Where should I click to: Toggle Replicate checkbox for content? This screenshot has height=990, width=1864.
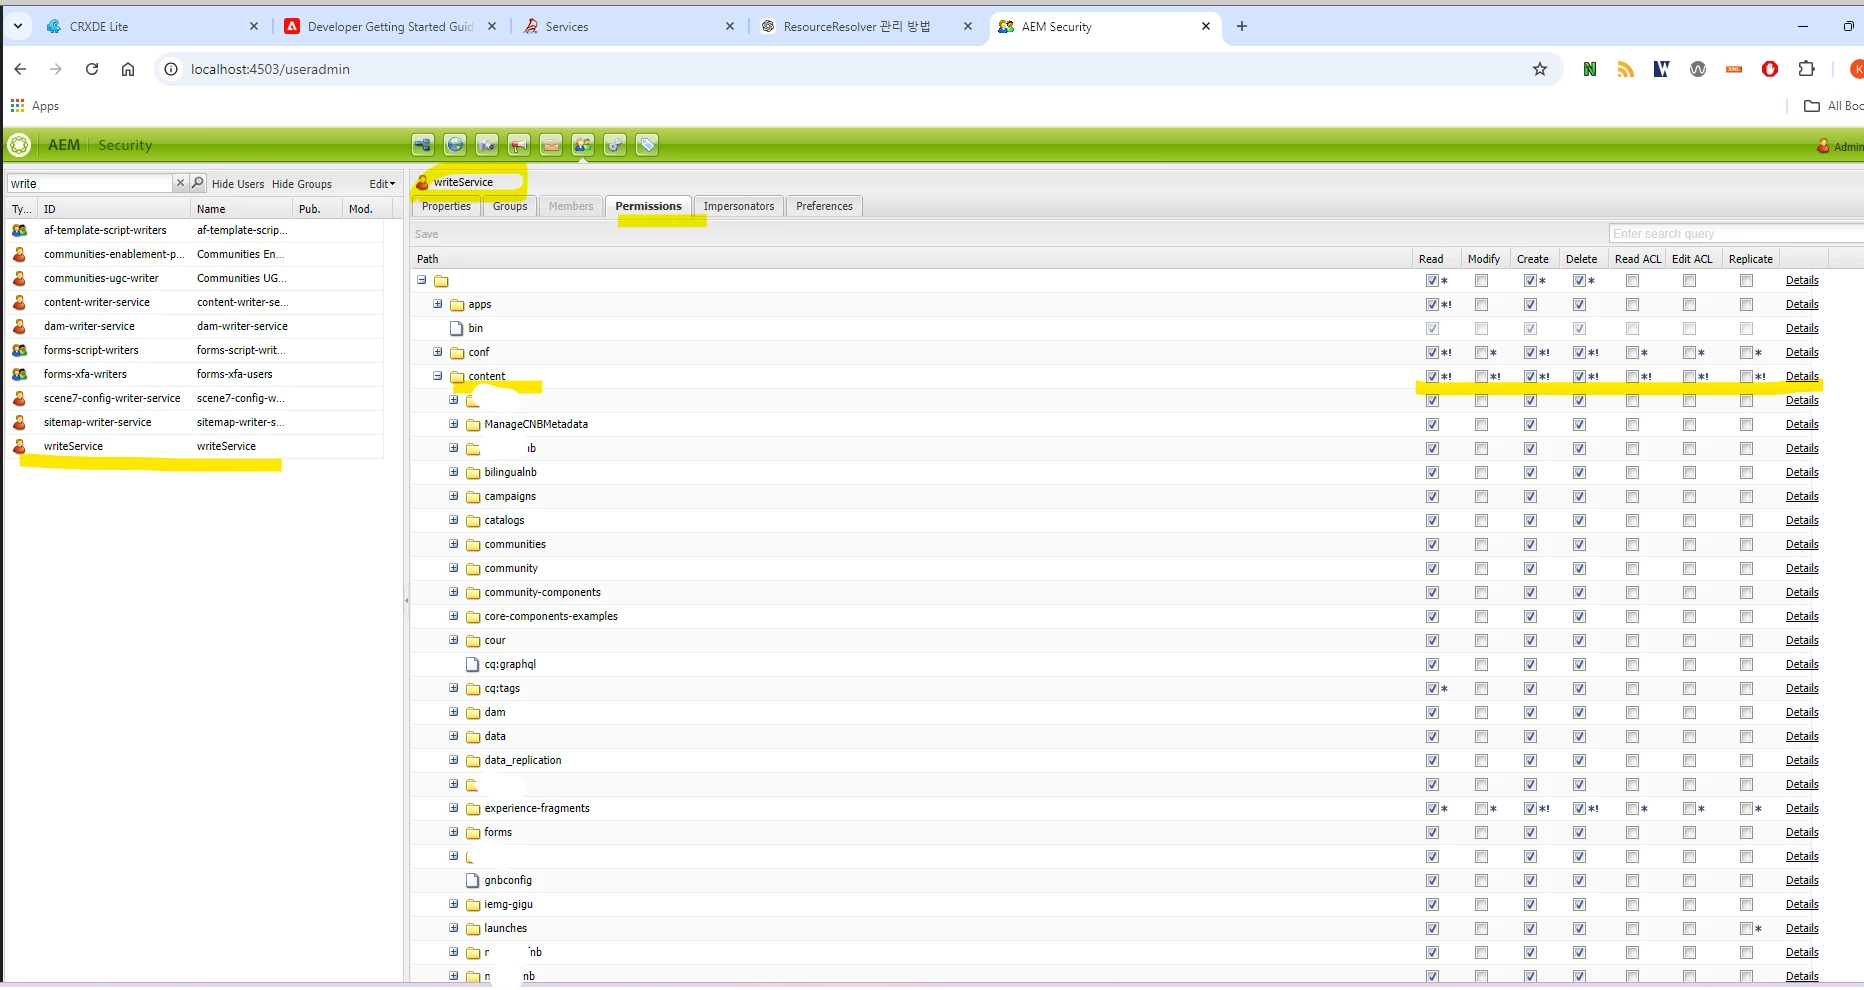pos(1746,376)
